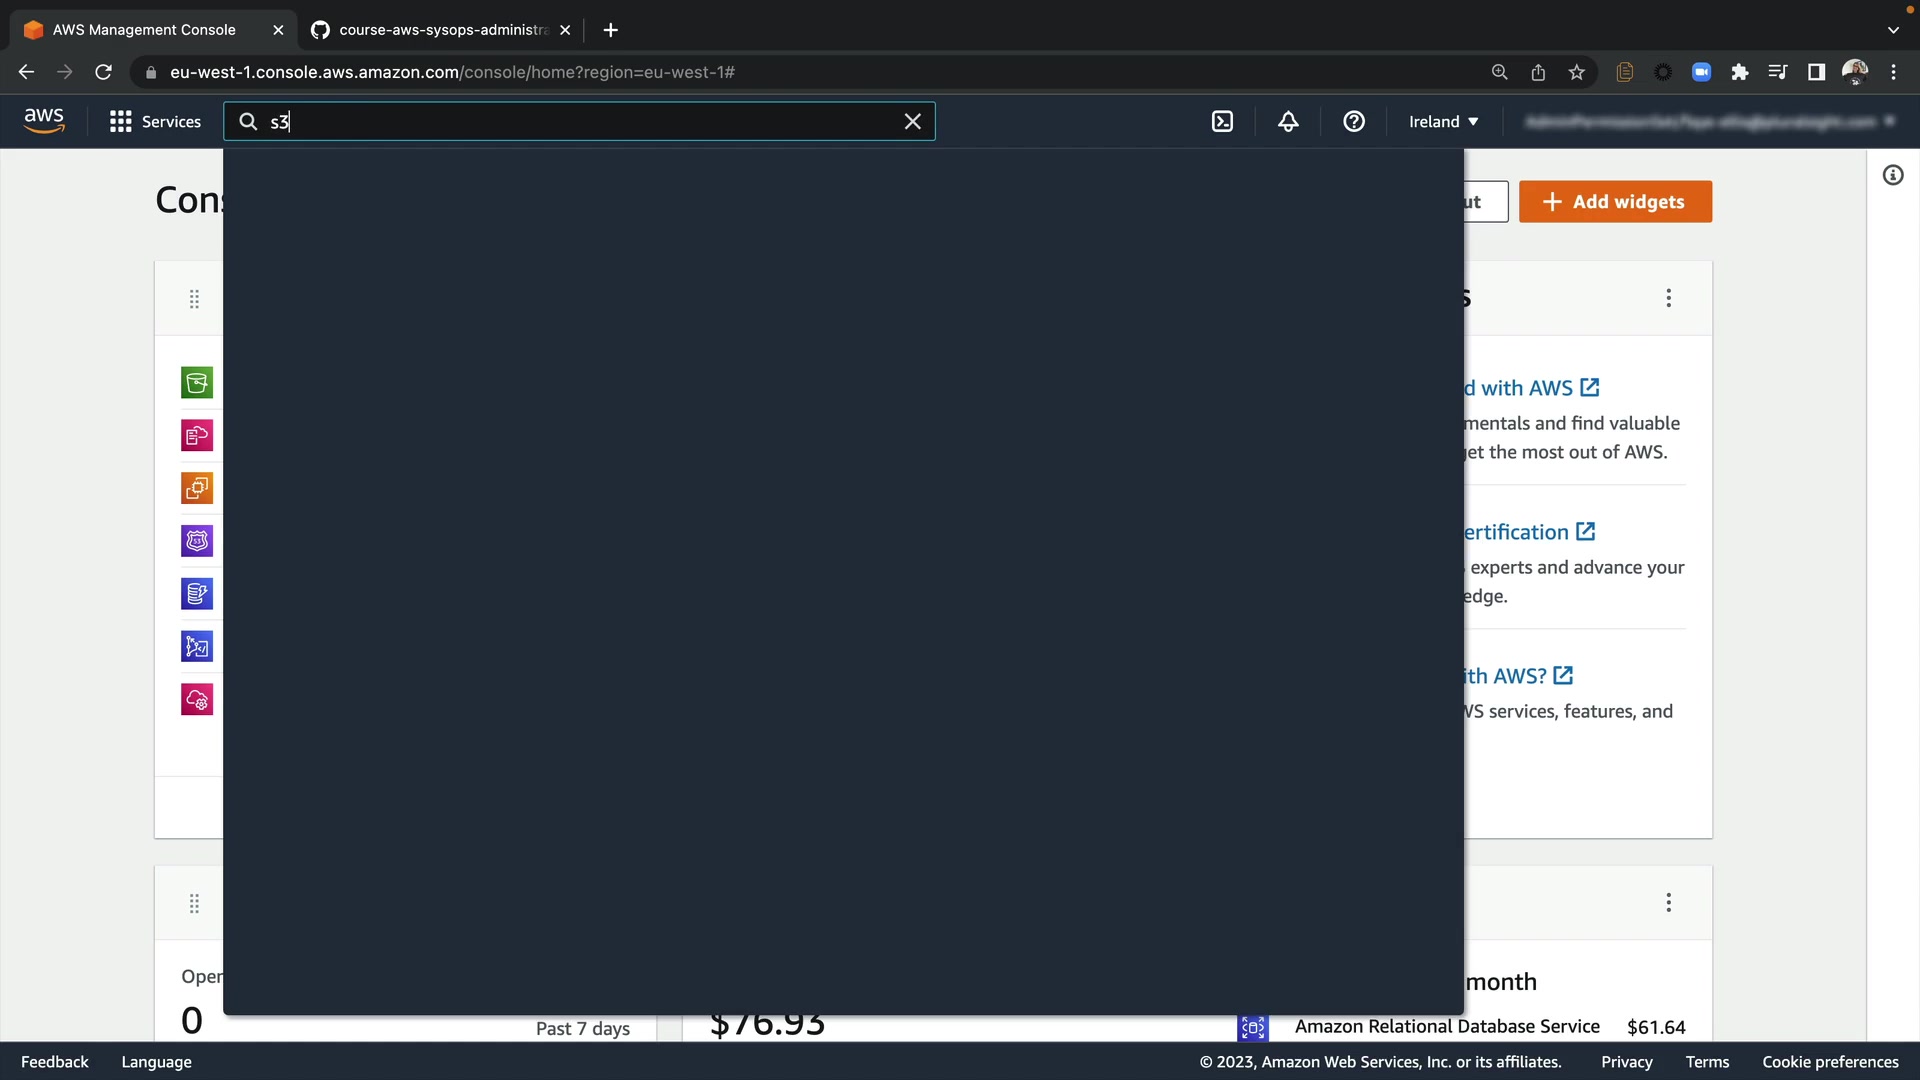Click into the s3 search input field
This screenshot has width=1920, height=1080.
tap(580, 122)
